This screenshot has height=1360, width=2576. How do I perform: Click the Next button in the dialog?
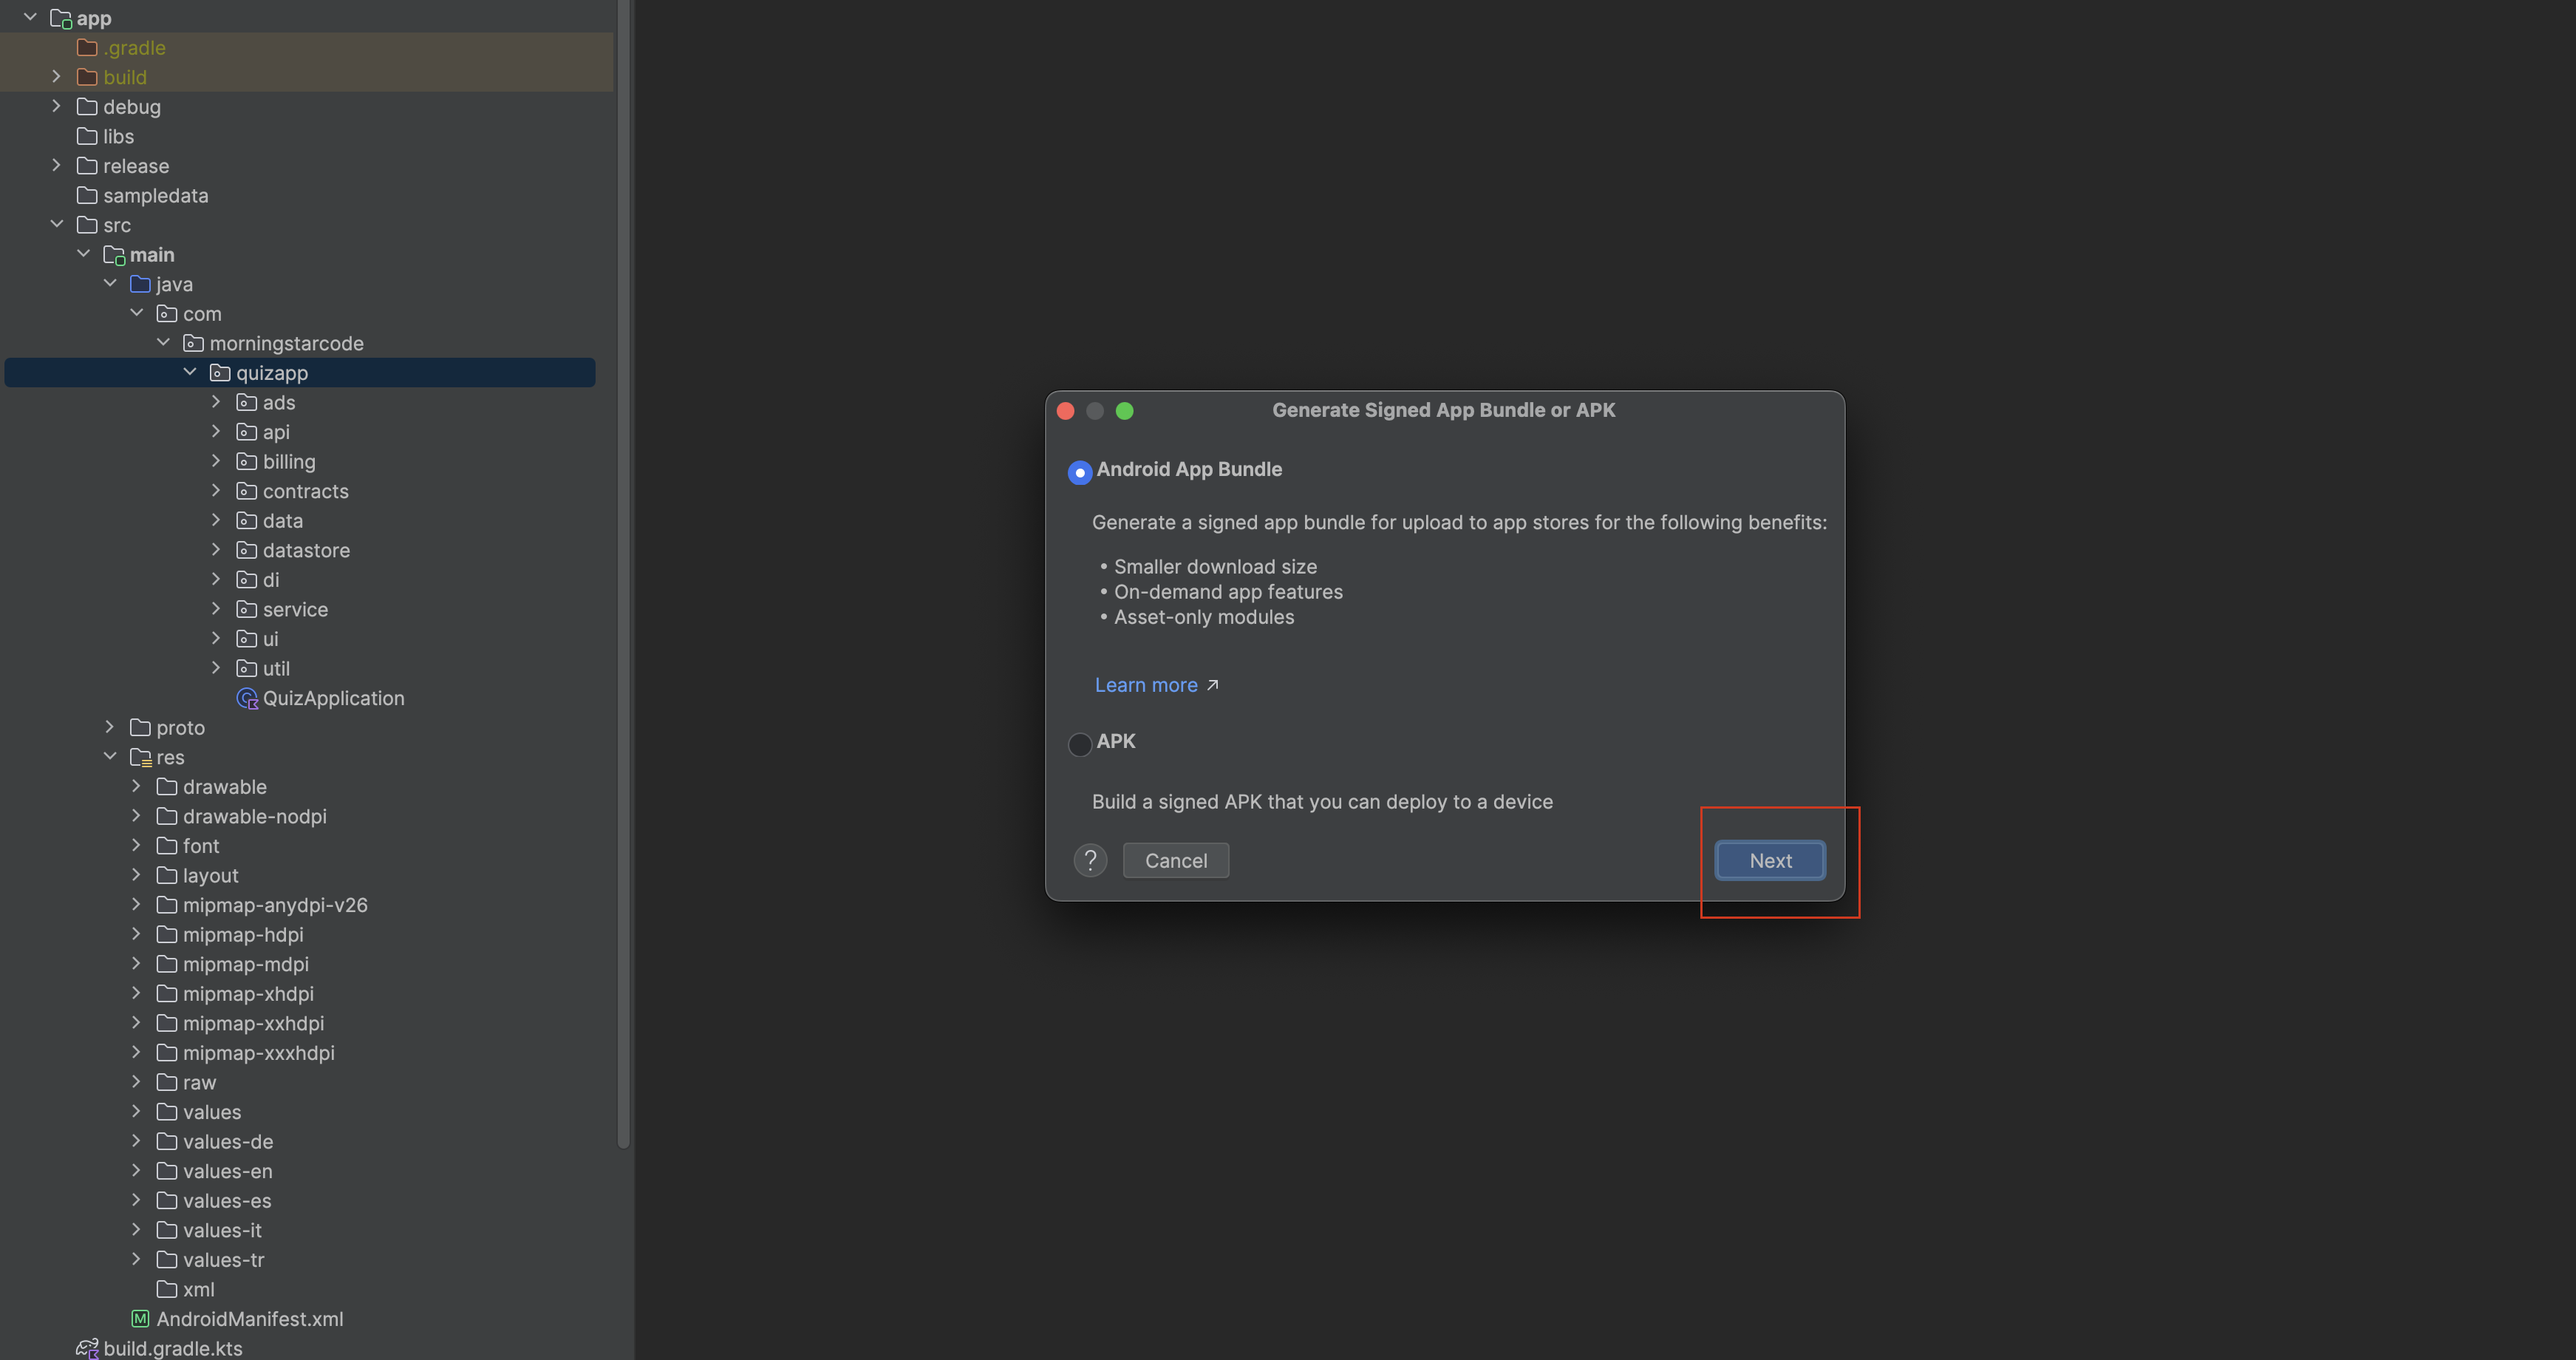[x=1769, y=860]
